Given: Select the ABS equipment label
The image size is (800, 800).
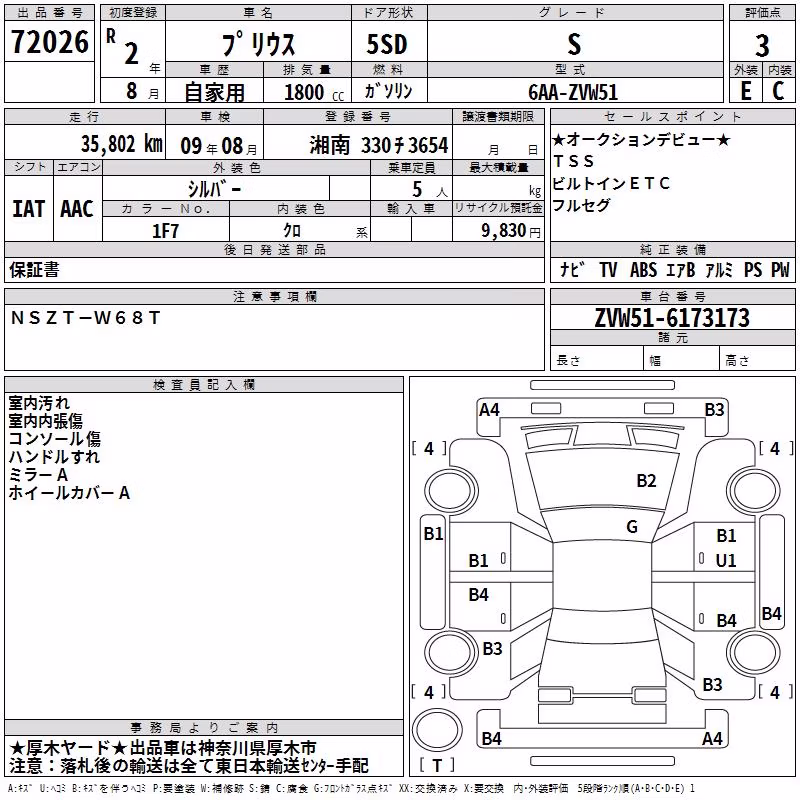Looking at the screenshot, I should pyautogui.click(x=643, y=269).
